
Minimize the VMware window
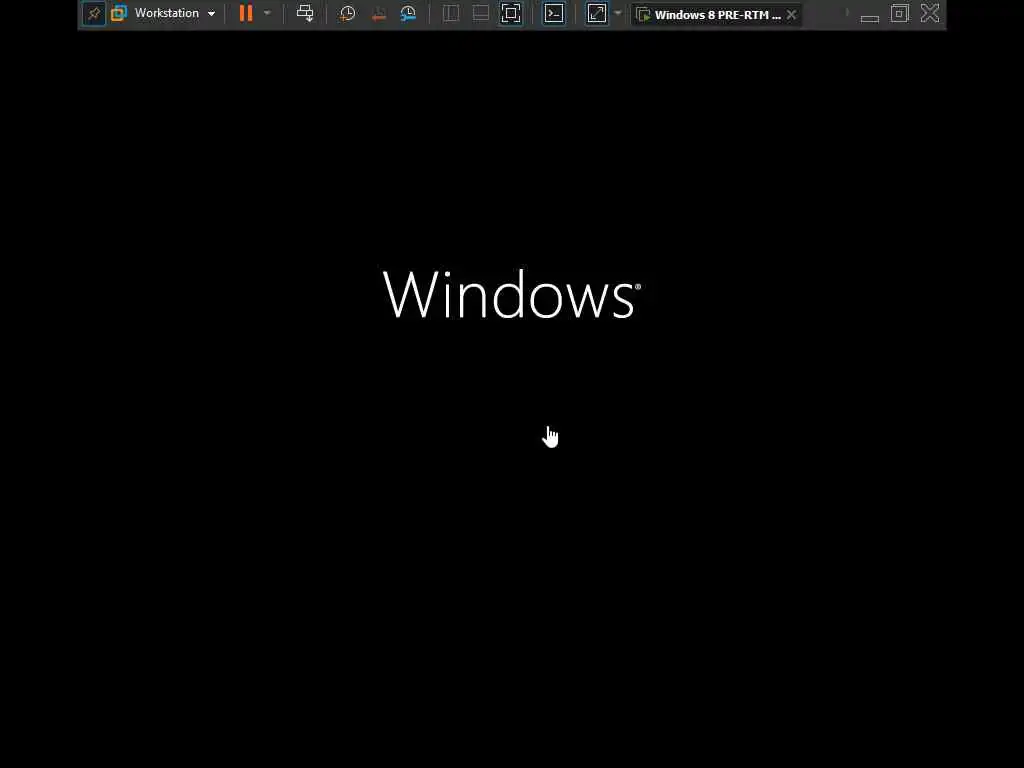point(870,16)
